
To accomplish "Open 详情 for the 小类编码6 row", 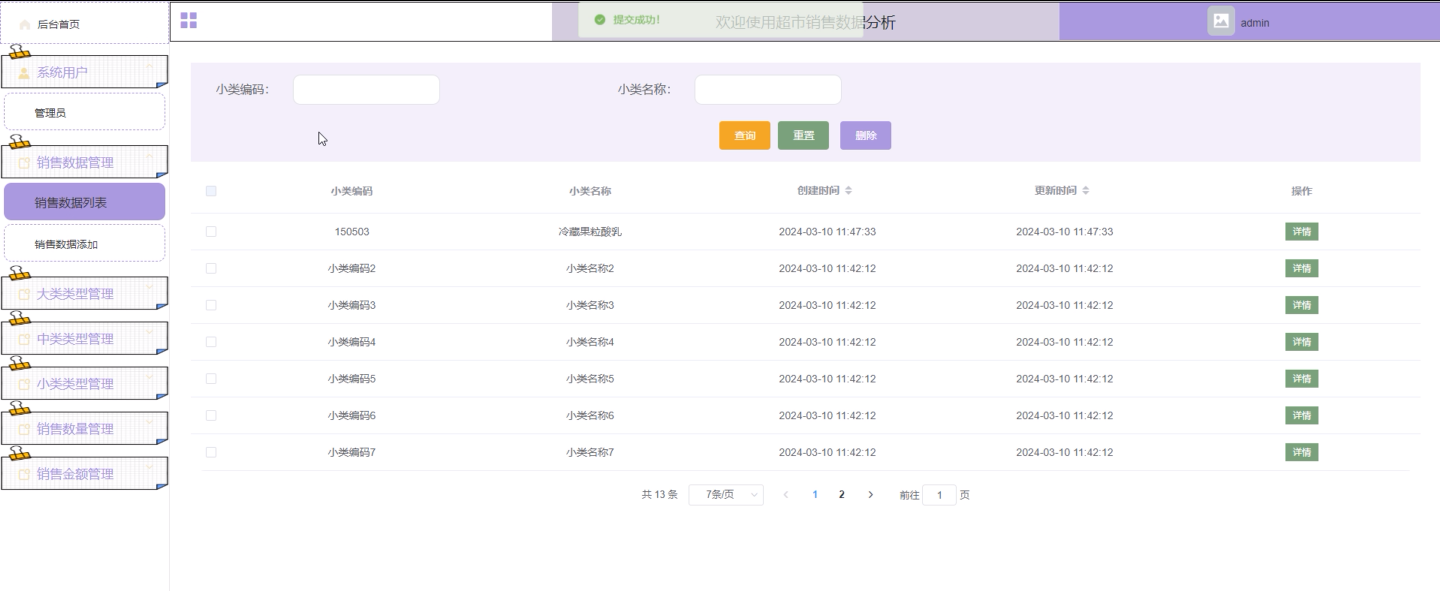I will tap(1302, 415).
